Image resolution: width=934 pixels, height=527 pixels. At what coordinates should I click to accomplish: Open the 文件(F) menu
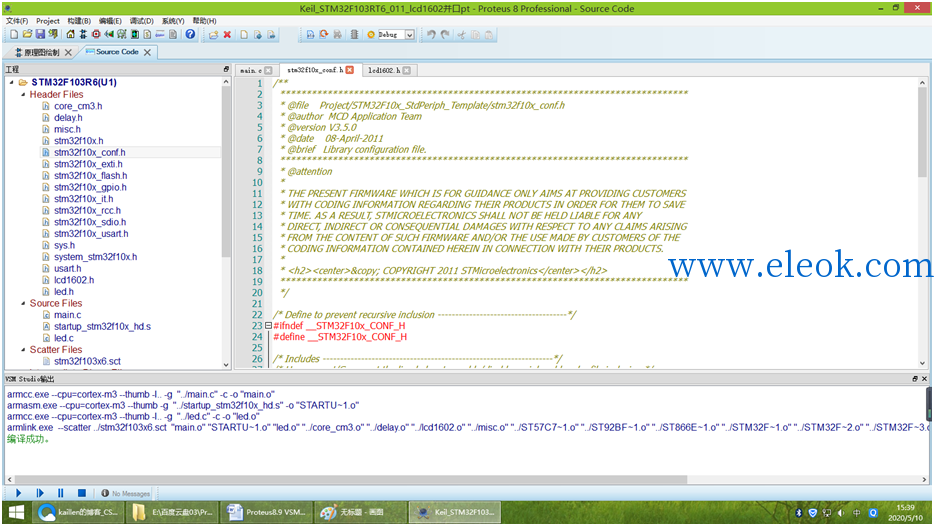tap(17, 21)
